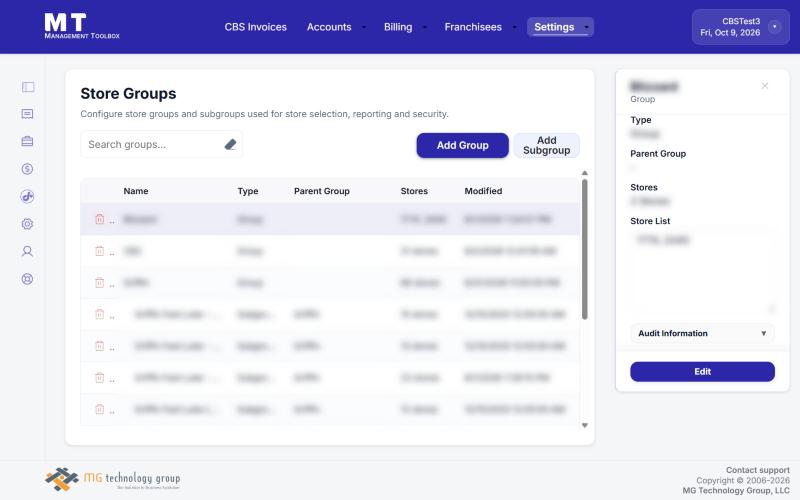Click the Store List text box
The height and width of the screenshot is (500, 800).
point(702,272)
